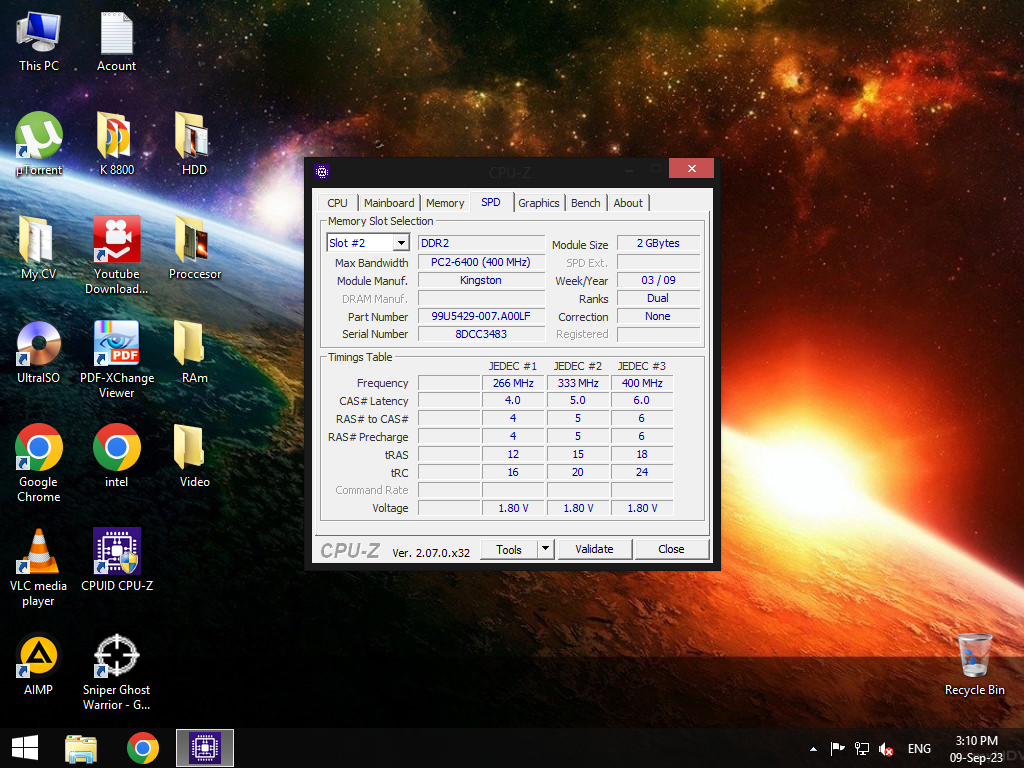Screen dimensions: 1024x768
Task: Open the AIMP audio player
Action: click(38, 655)
